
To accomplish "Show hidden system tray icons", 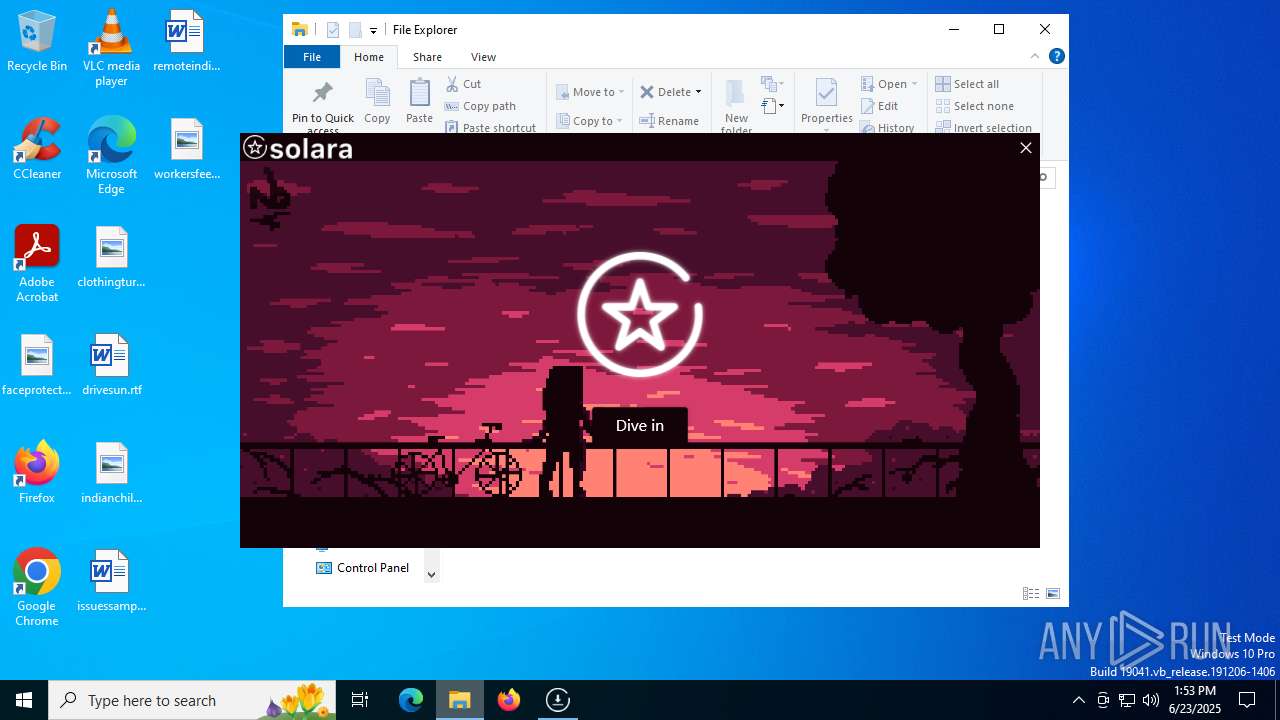I will tap(1078, 700).
